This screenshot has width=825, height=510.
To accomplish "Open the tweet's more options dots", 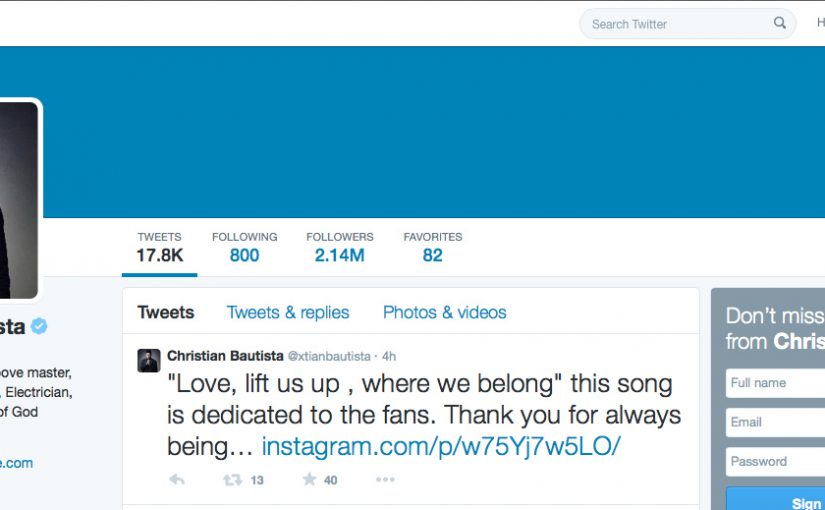I will (385, 480).
